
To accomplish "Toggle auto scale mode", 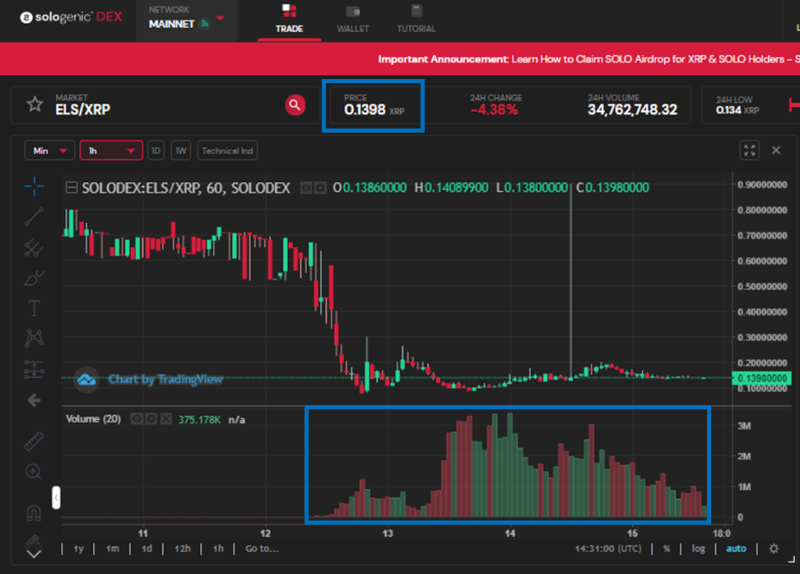I will point(736,549).
